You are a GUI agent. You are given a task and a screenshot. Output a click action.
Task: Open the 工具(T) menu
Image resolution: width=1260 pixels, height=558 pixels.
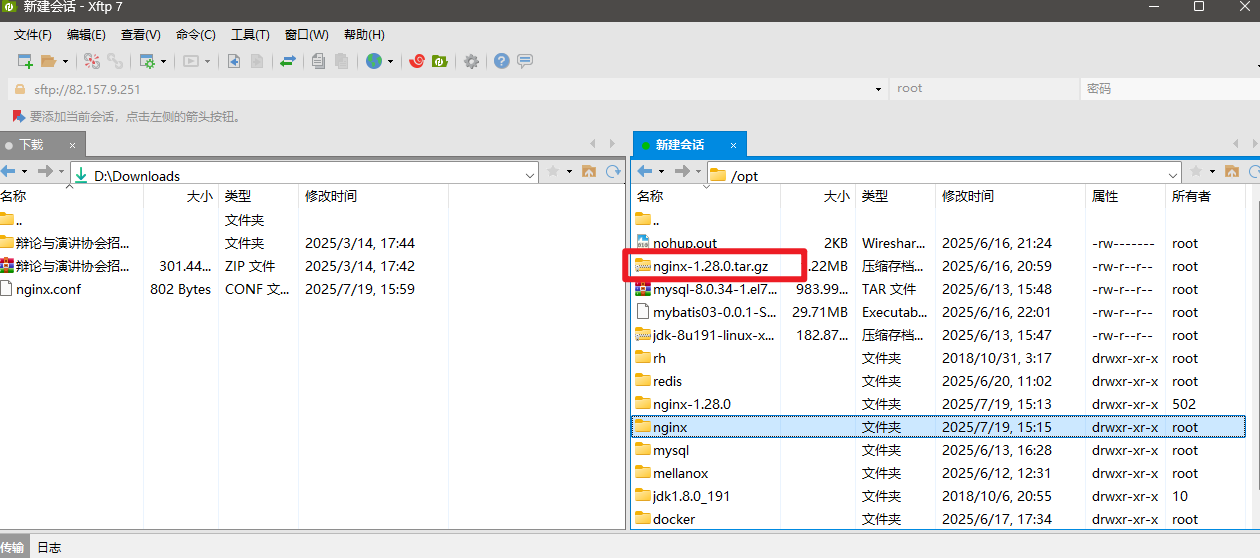pyautogui.click(x=250, y=34)
